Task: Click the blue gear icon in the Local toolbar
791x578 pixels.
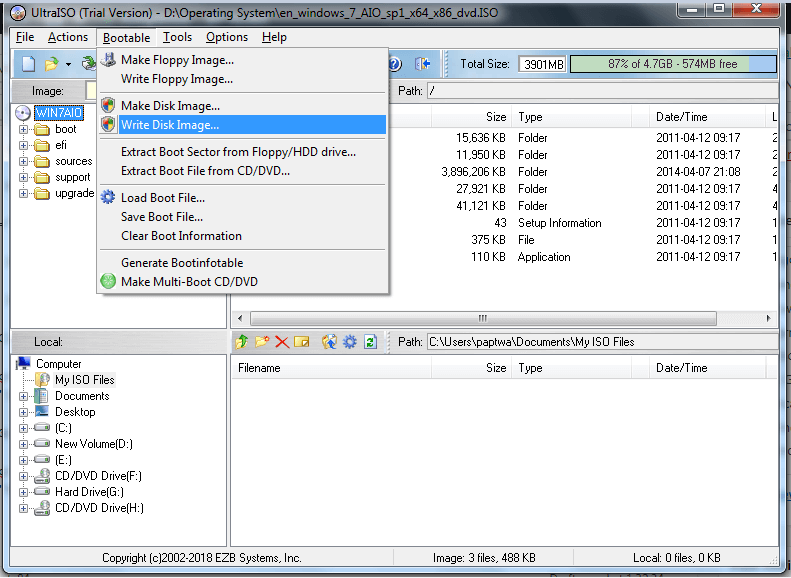Action: pos(349,342)
